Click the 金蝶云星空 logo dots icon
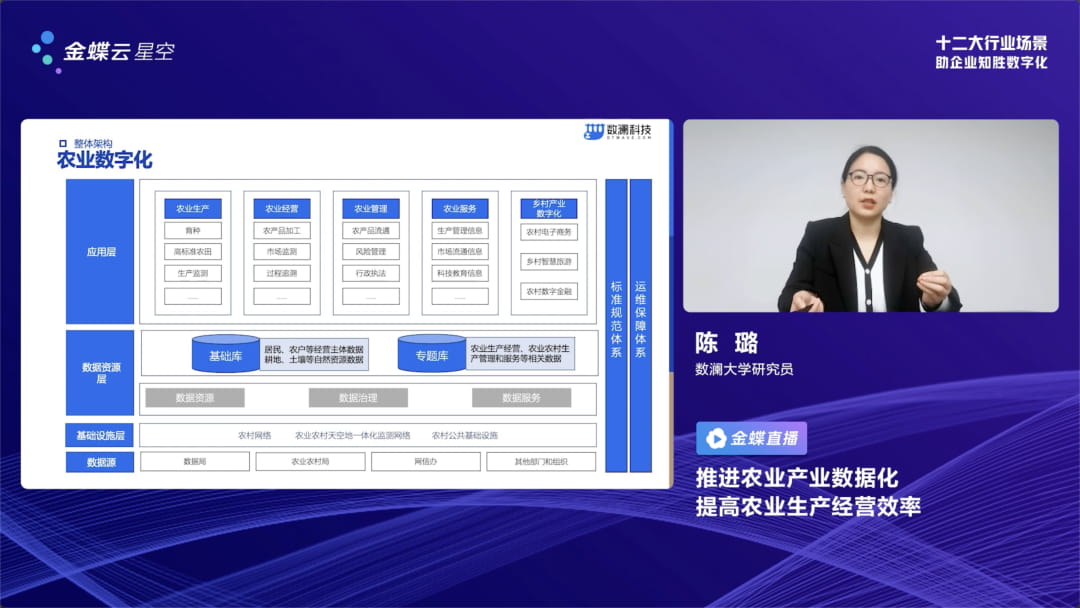 tap(45, 51)
